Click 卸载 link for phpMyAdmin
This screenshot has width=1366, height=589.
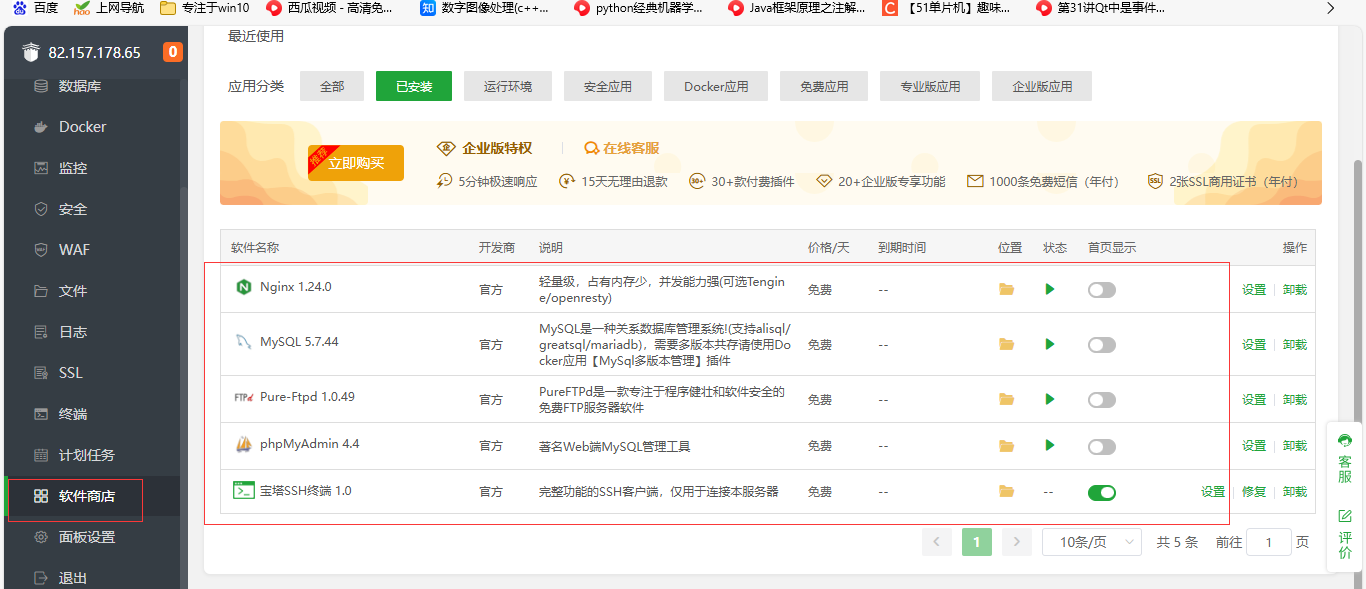1295,446
